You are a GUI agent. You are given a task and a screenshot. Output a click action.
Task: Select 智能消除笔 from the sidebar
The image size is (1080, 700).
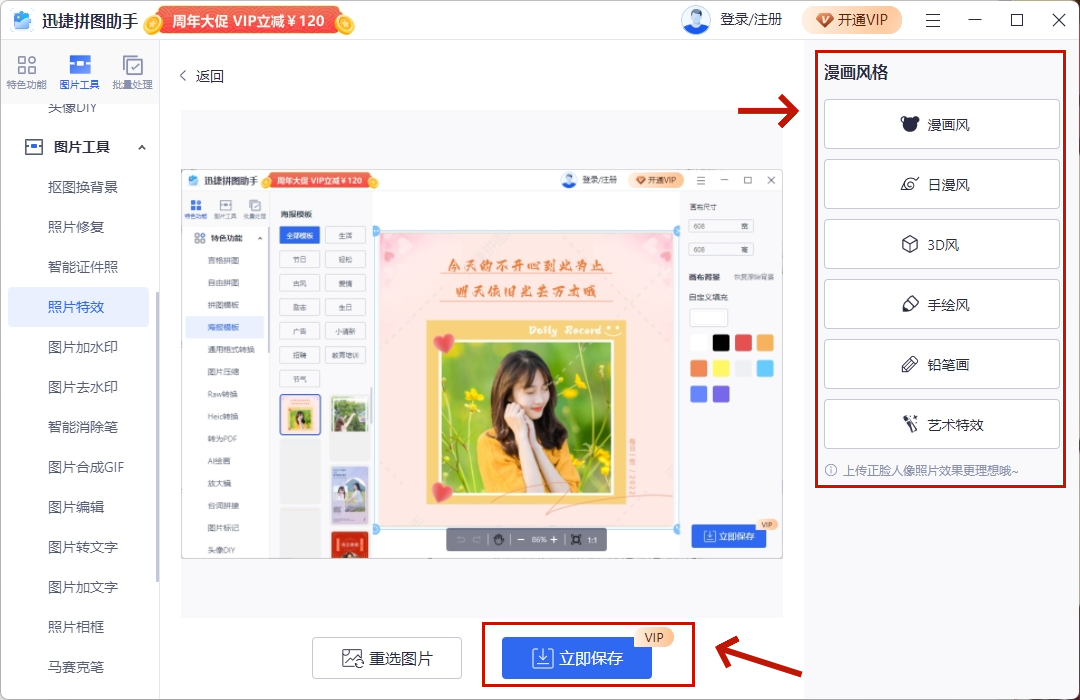[83, 427]
